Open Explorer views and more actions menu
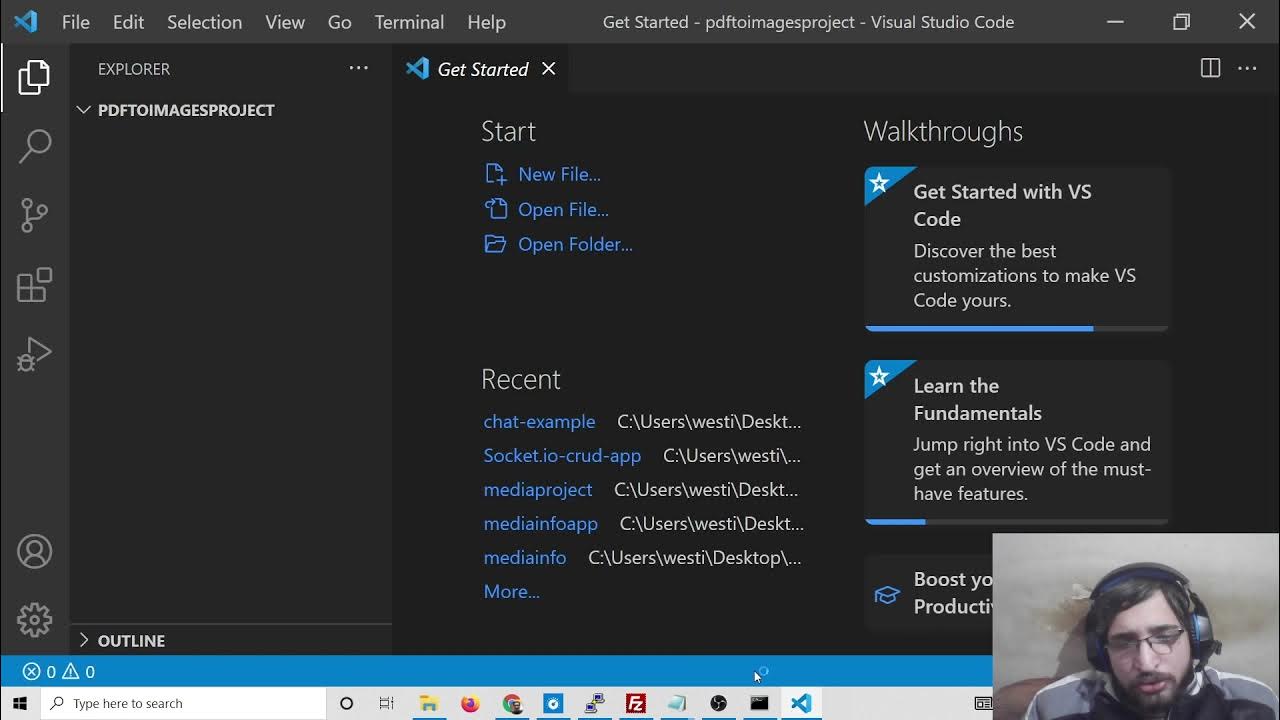Viewport: 1280px width, 720px height. [358, 68]
